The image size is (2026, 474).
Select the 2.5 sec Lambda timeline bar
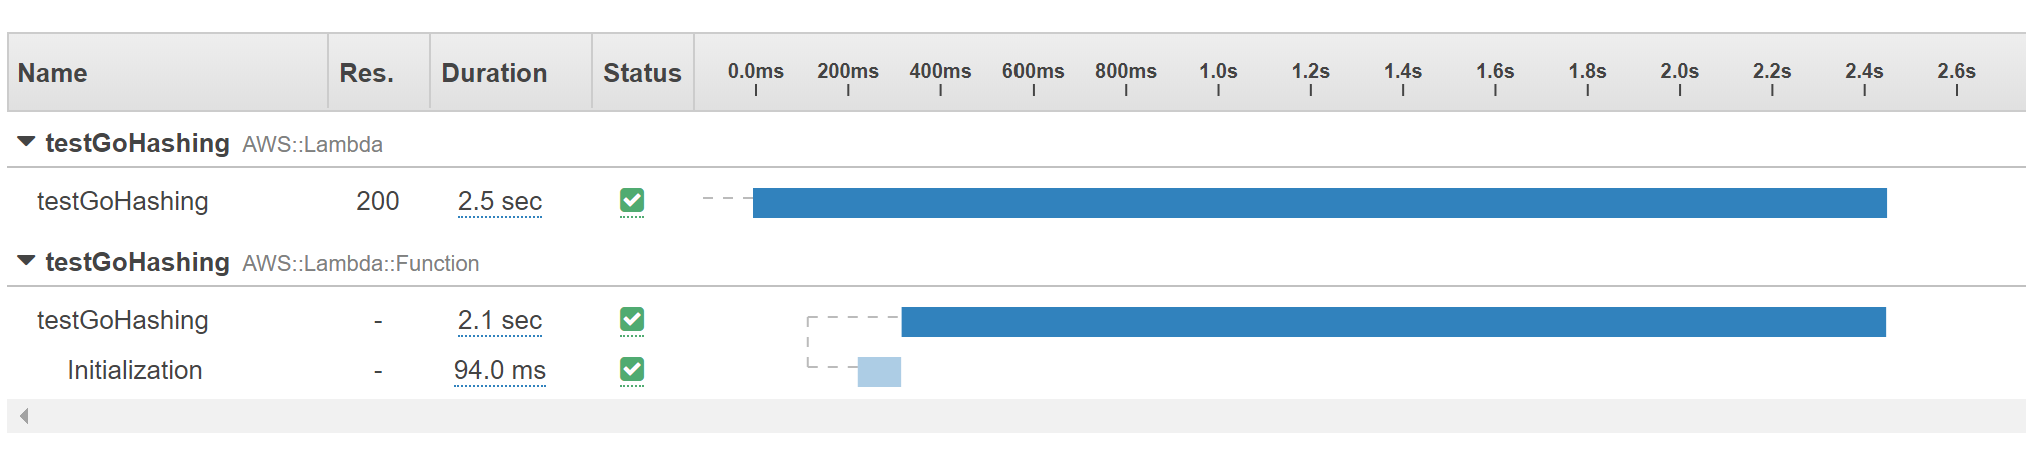(x=1319, y=203)
